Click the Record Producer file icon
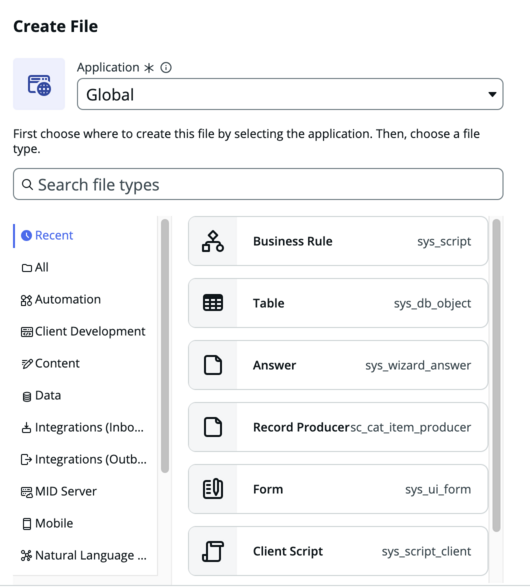 tap(213, 427)
